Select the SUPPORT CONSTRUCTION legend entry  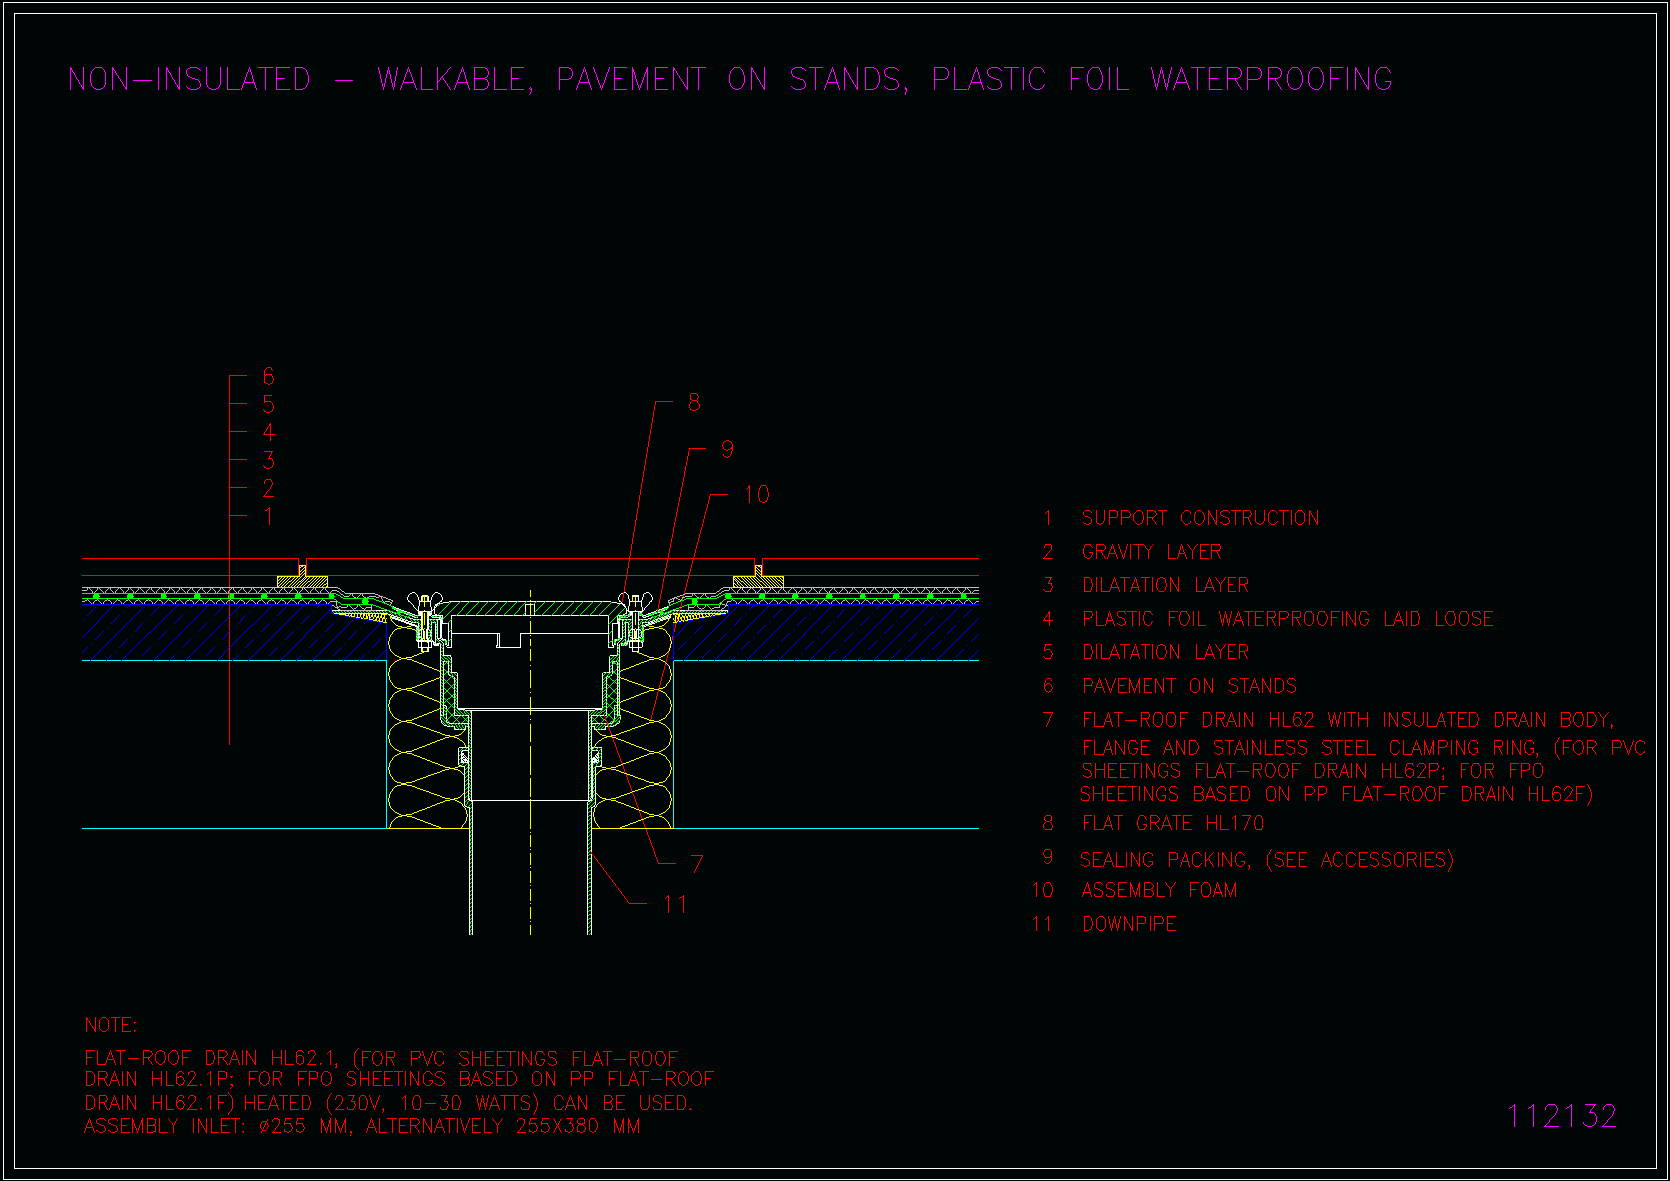[1200, 518]
